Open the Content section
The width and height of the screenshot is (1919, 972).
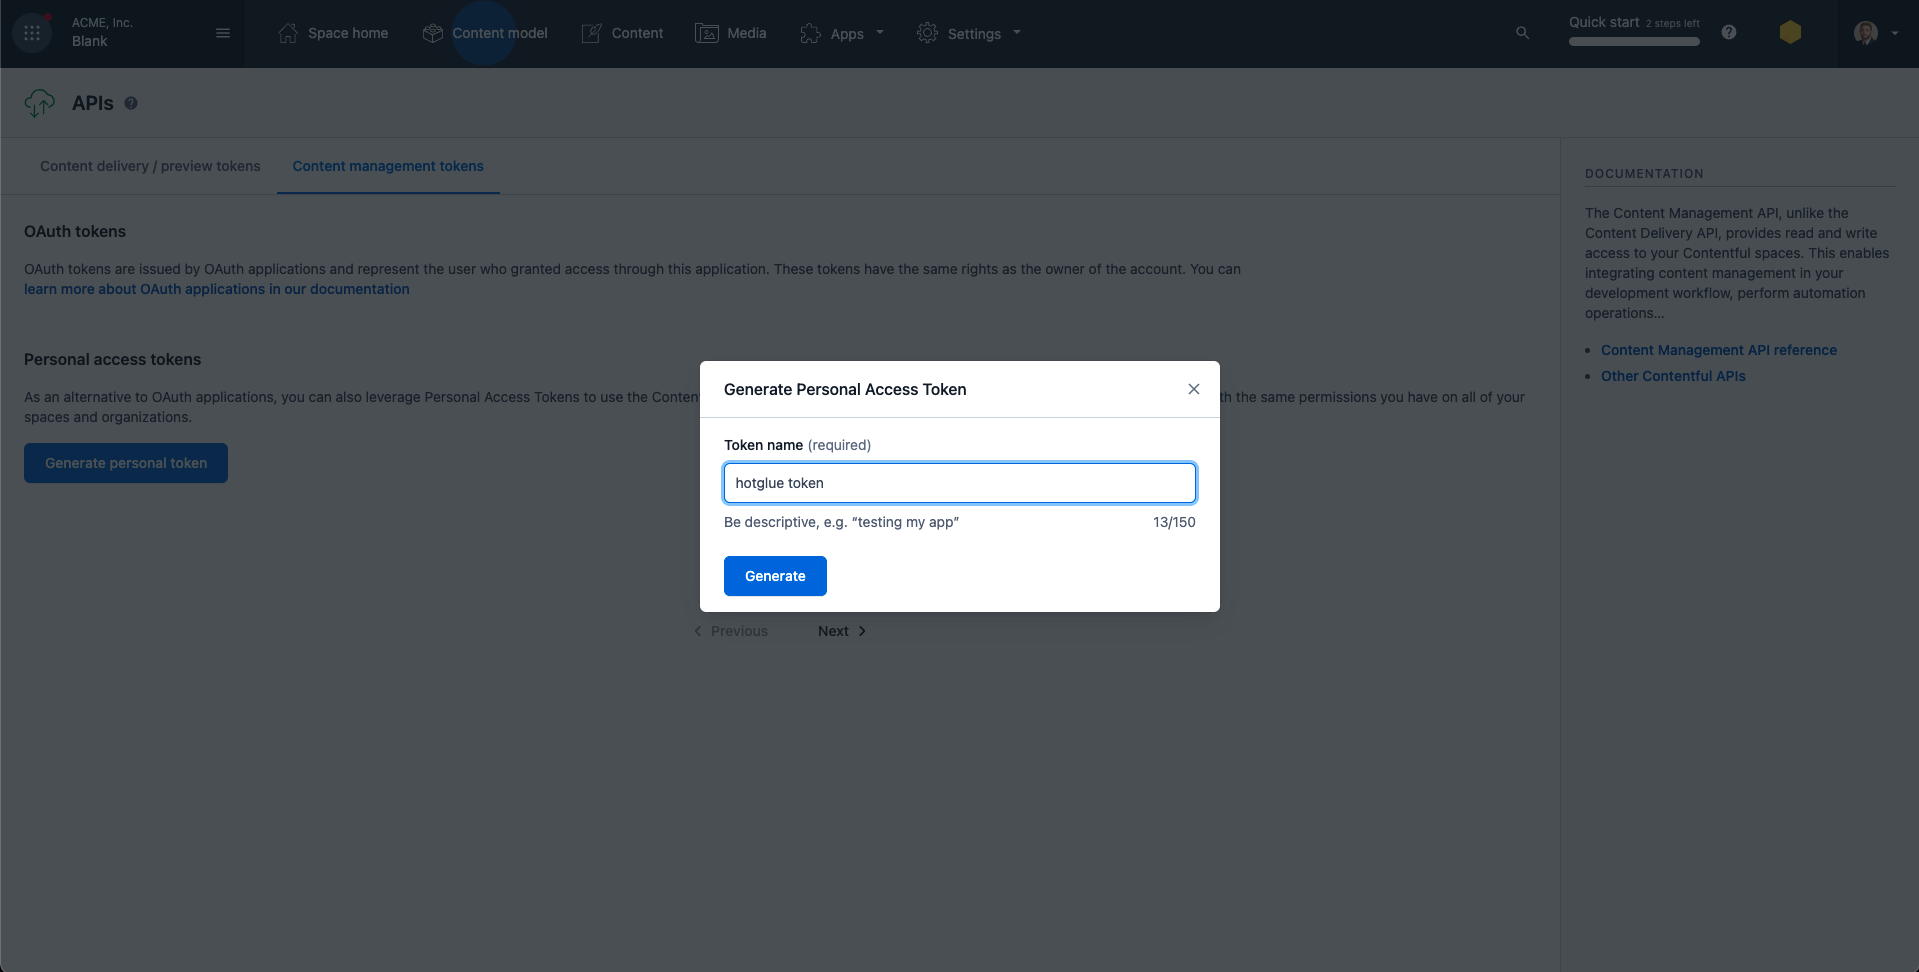[x=637, y=33]
